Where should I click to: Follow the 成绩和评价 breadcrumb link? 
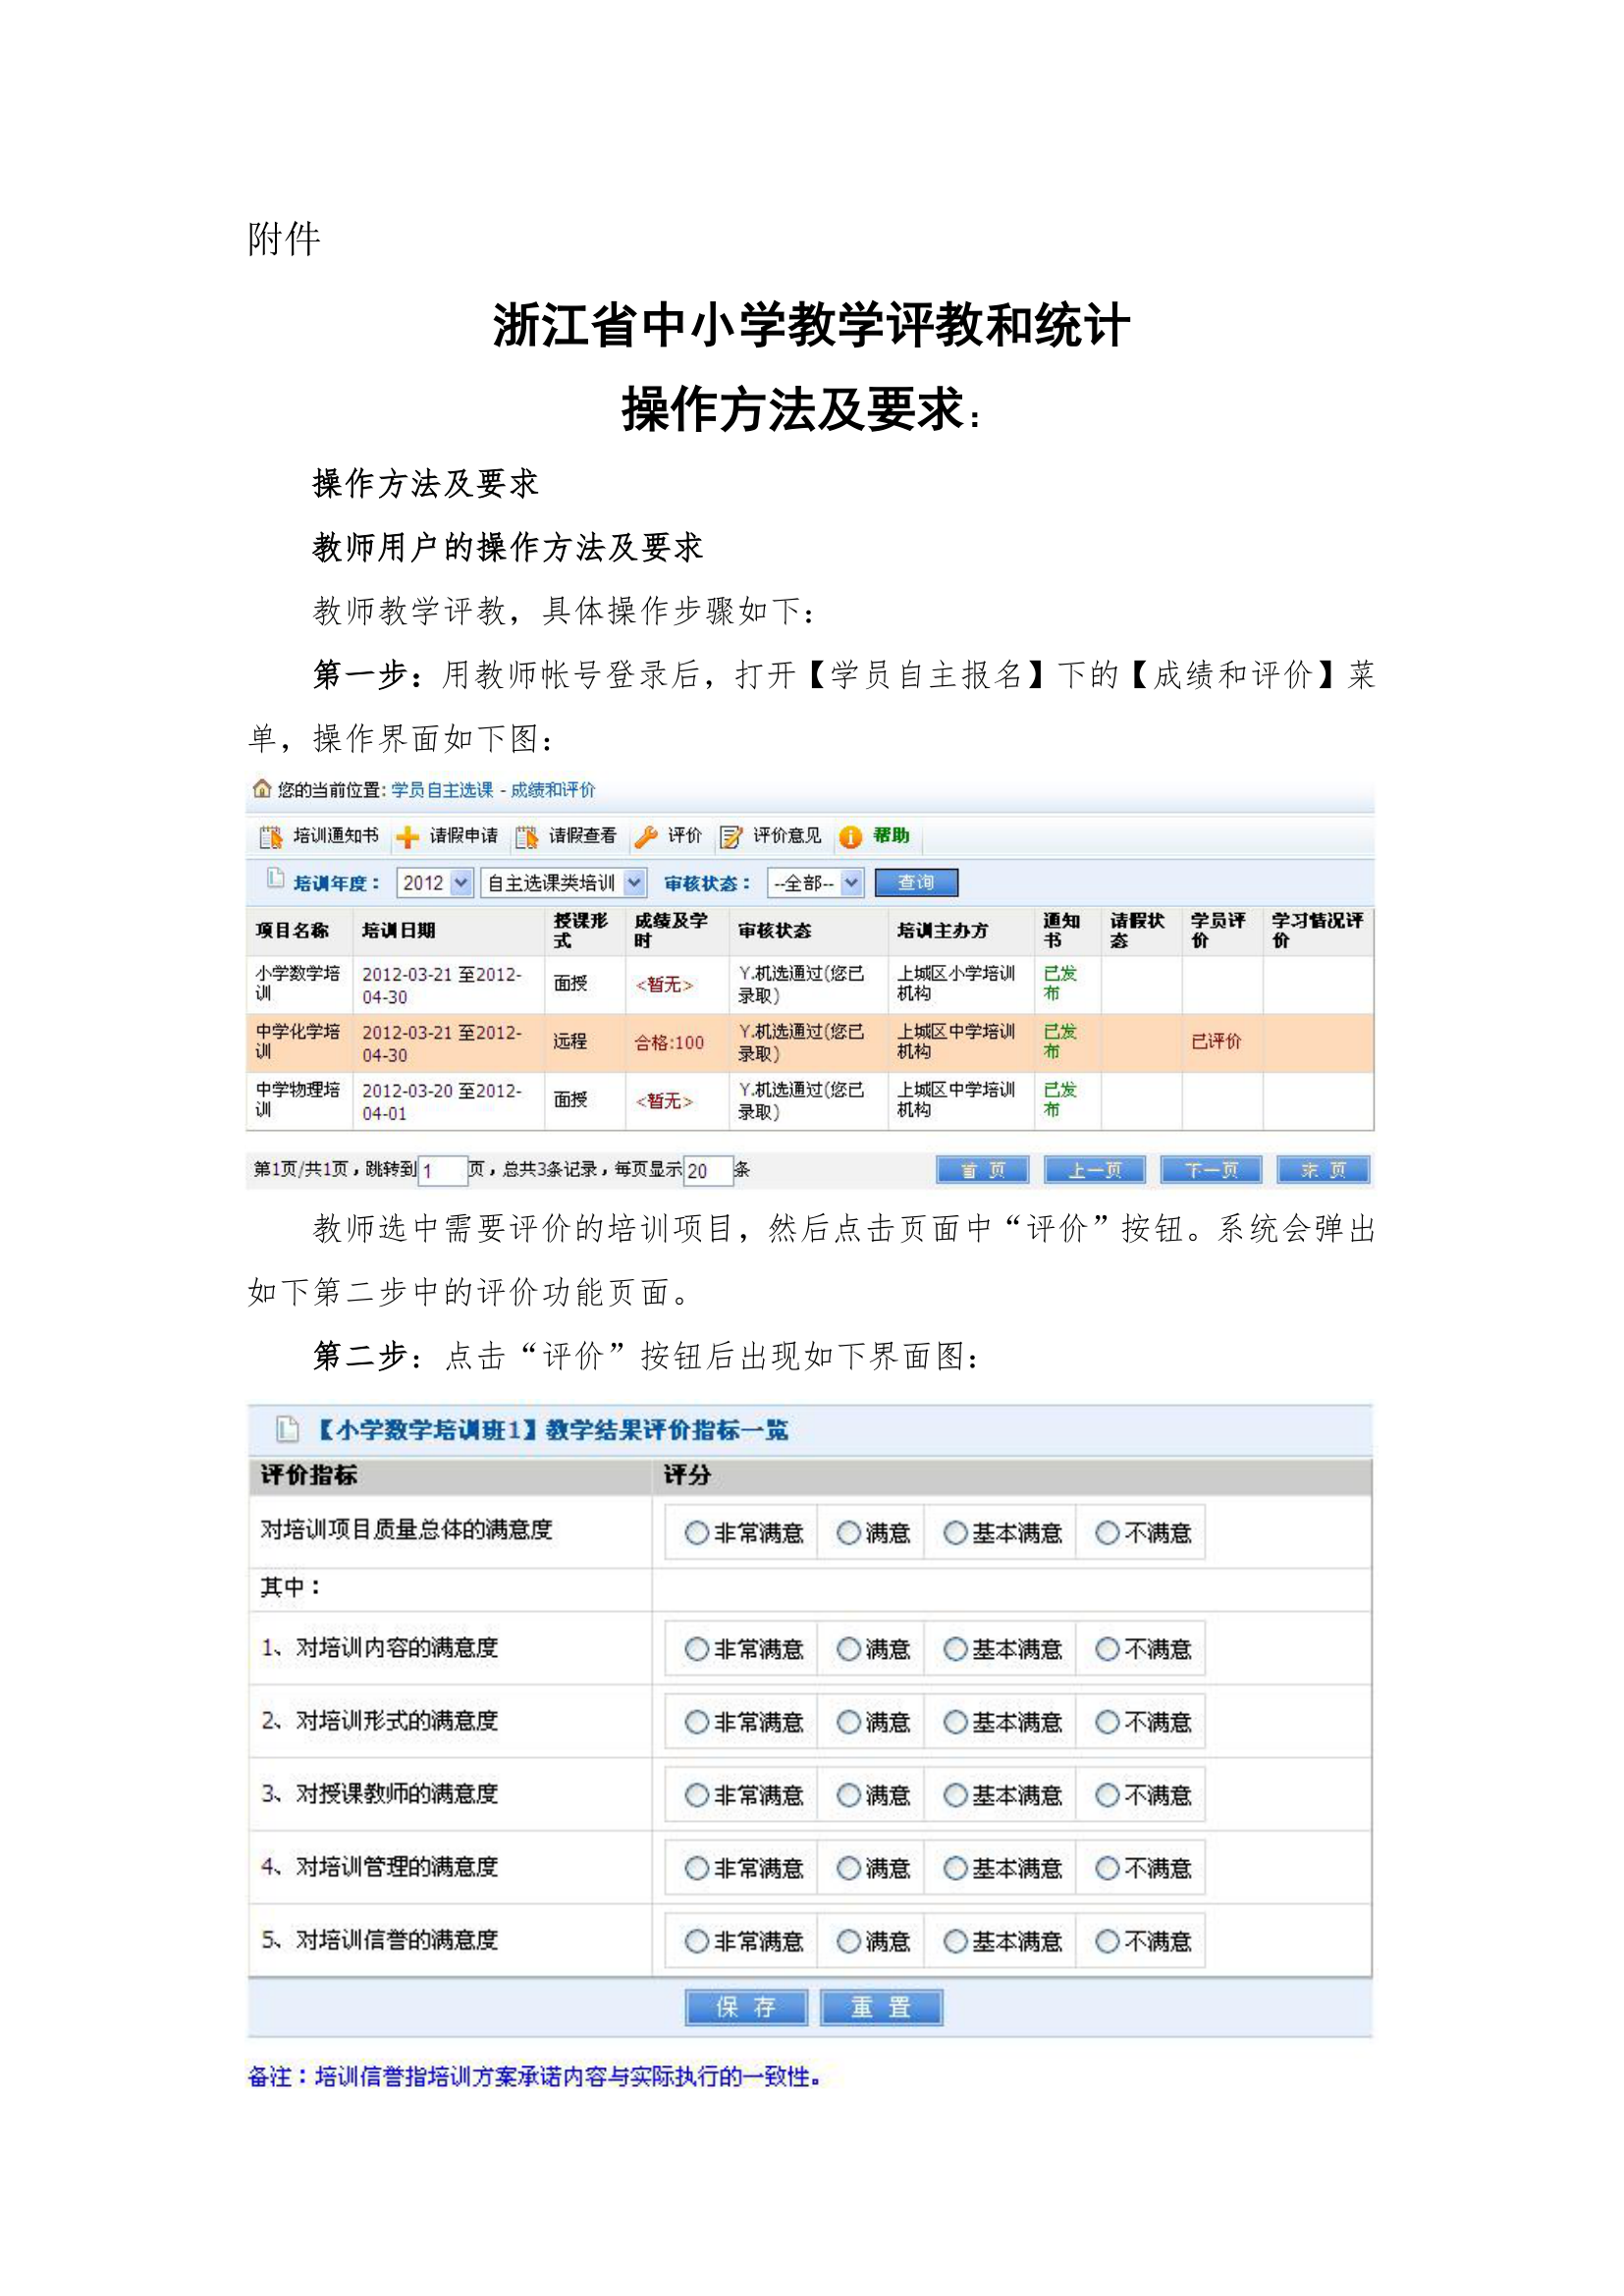(553, 790)
